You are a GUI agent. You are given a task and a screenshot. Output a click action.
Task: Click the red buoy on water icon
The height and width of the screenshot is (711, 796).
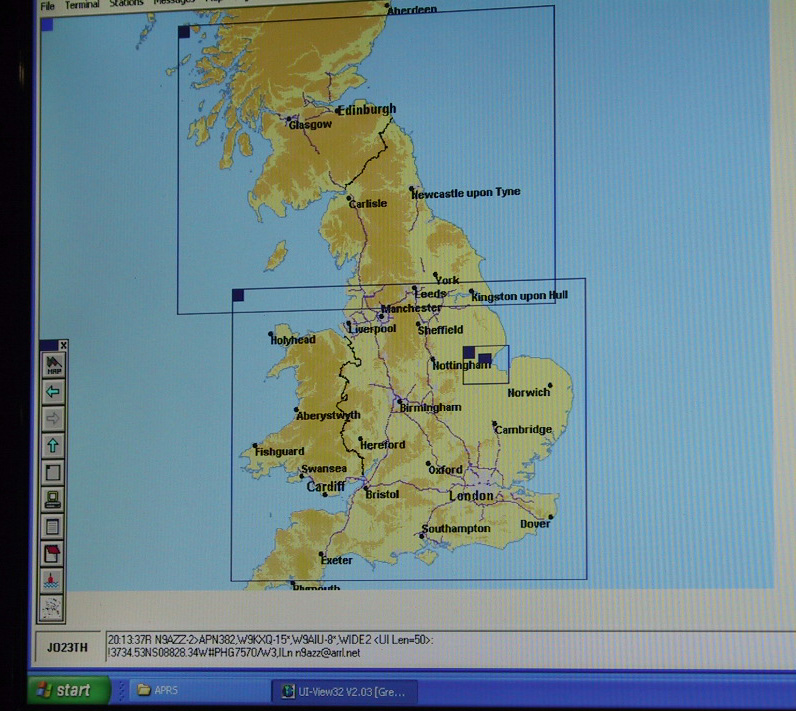point(53,580)
